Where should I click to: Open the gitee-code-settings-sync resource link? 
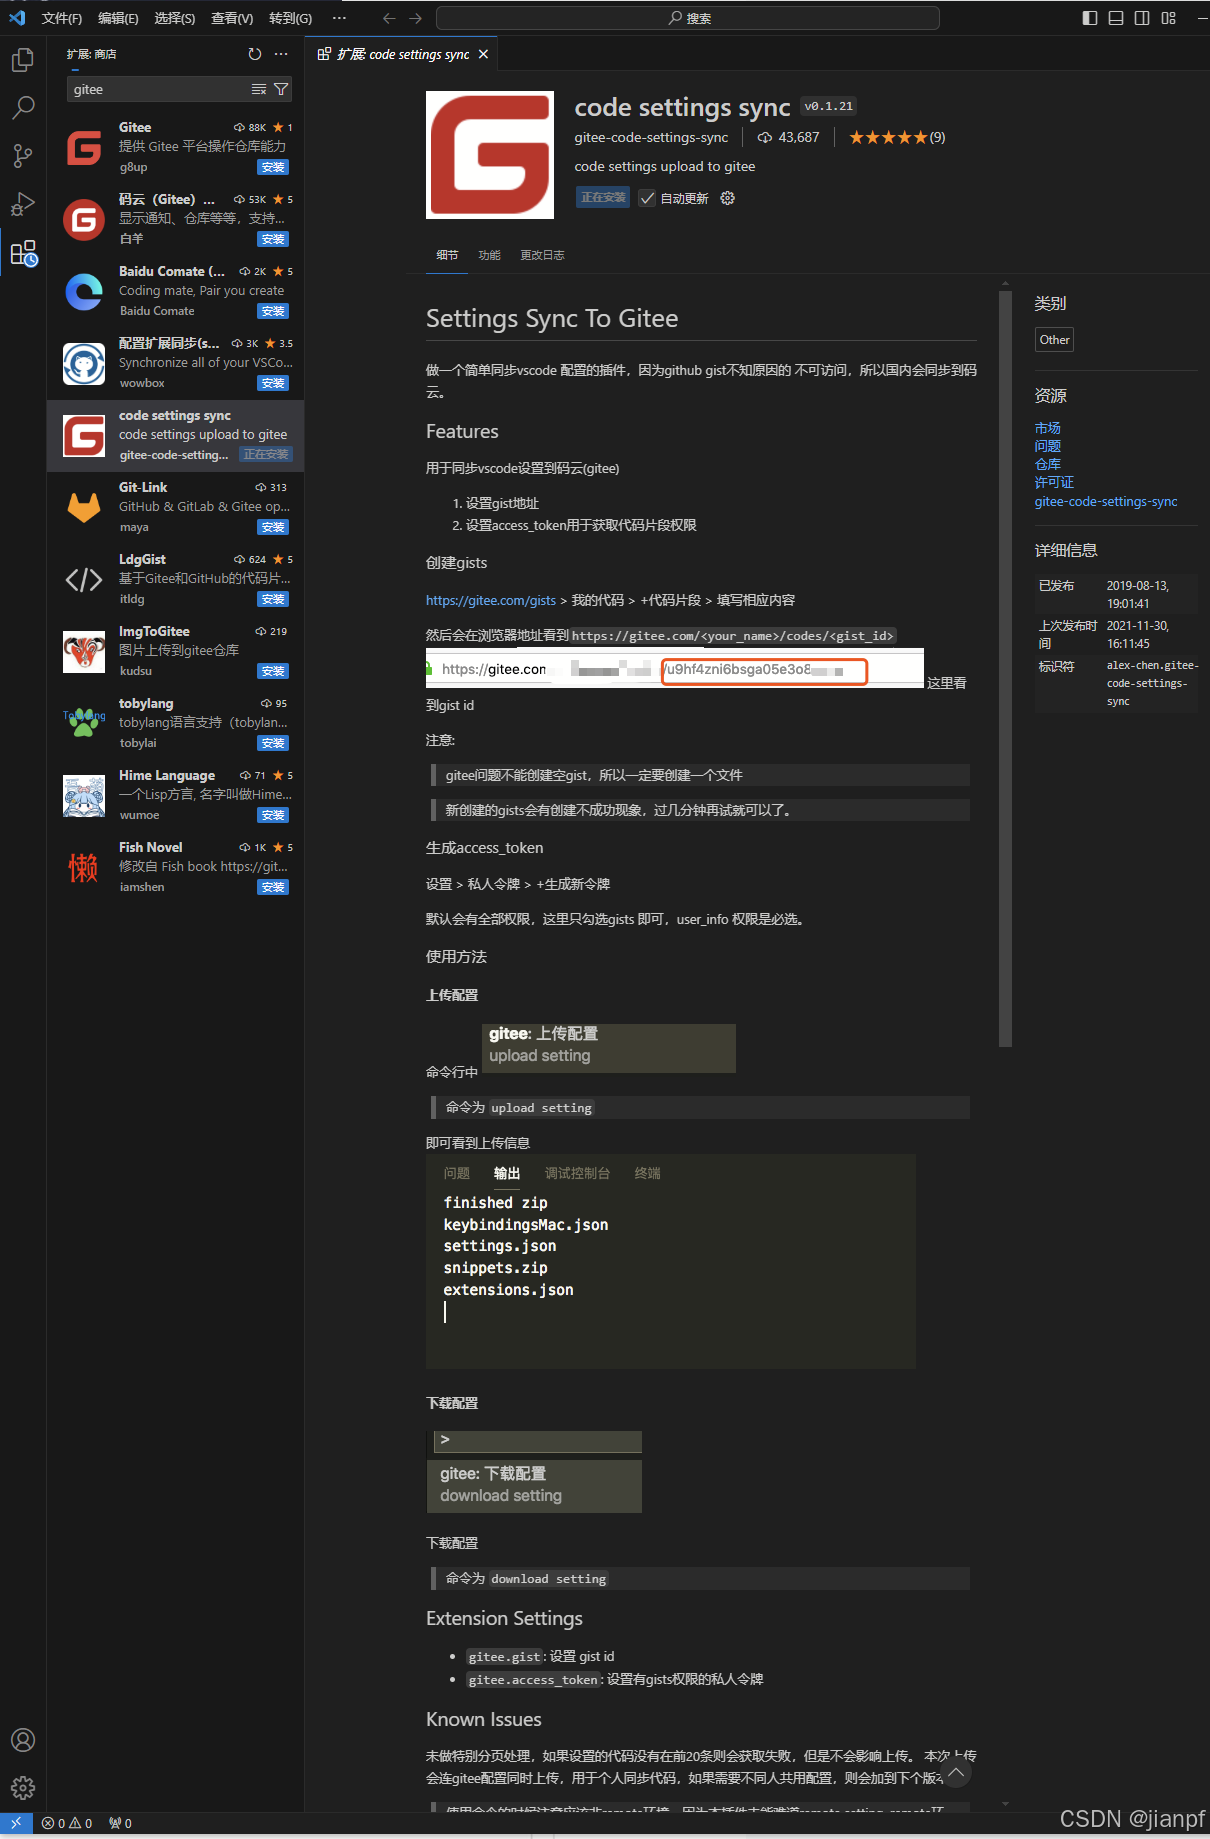(x=1106, y=501)
